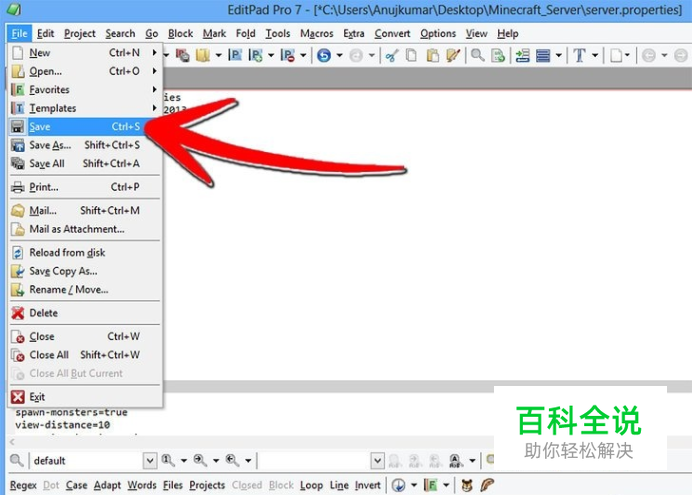Toggle the Loop search option

pos(311,485)
